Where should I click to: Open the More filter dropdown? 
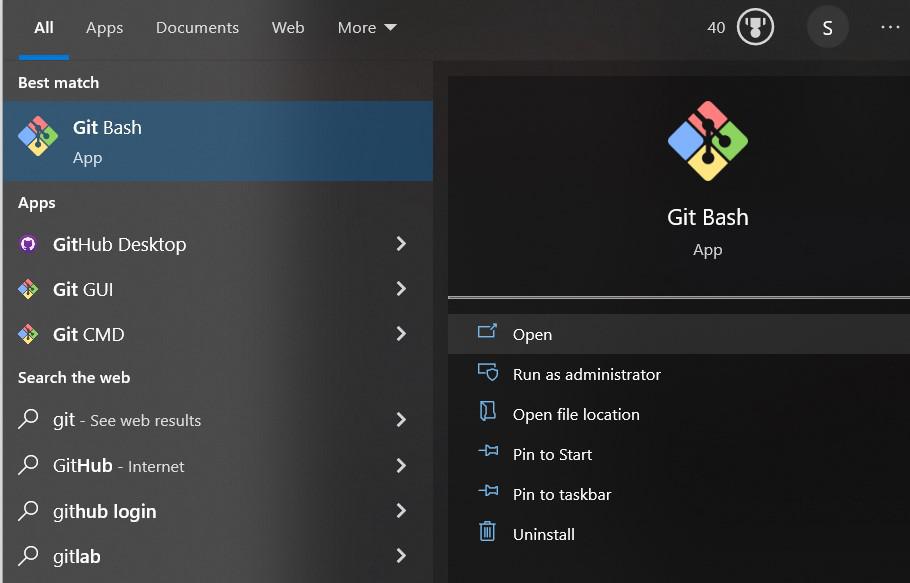[x=367, y=28]
